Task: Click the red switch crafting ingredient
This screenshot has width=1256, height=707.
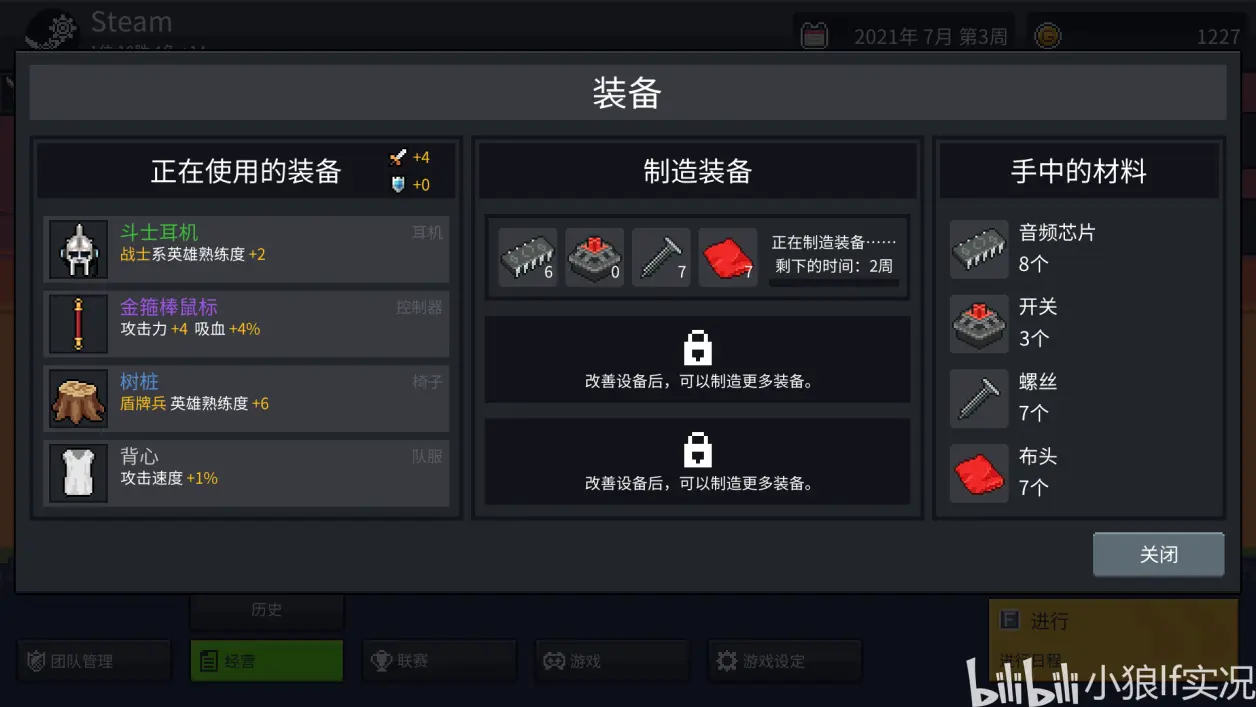Action: [x=595, y=257]
